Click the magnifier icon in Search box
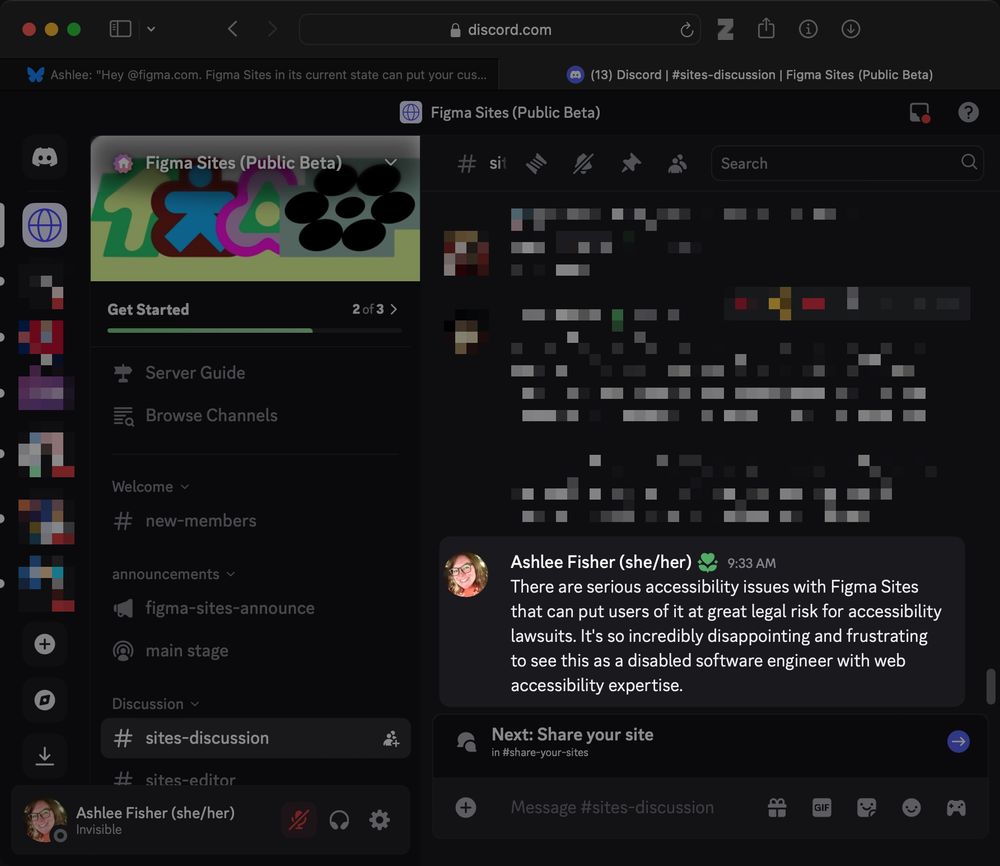This screenshot has width=1000, height=866. point(969,162)
